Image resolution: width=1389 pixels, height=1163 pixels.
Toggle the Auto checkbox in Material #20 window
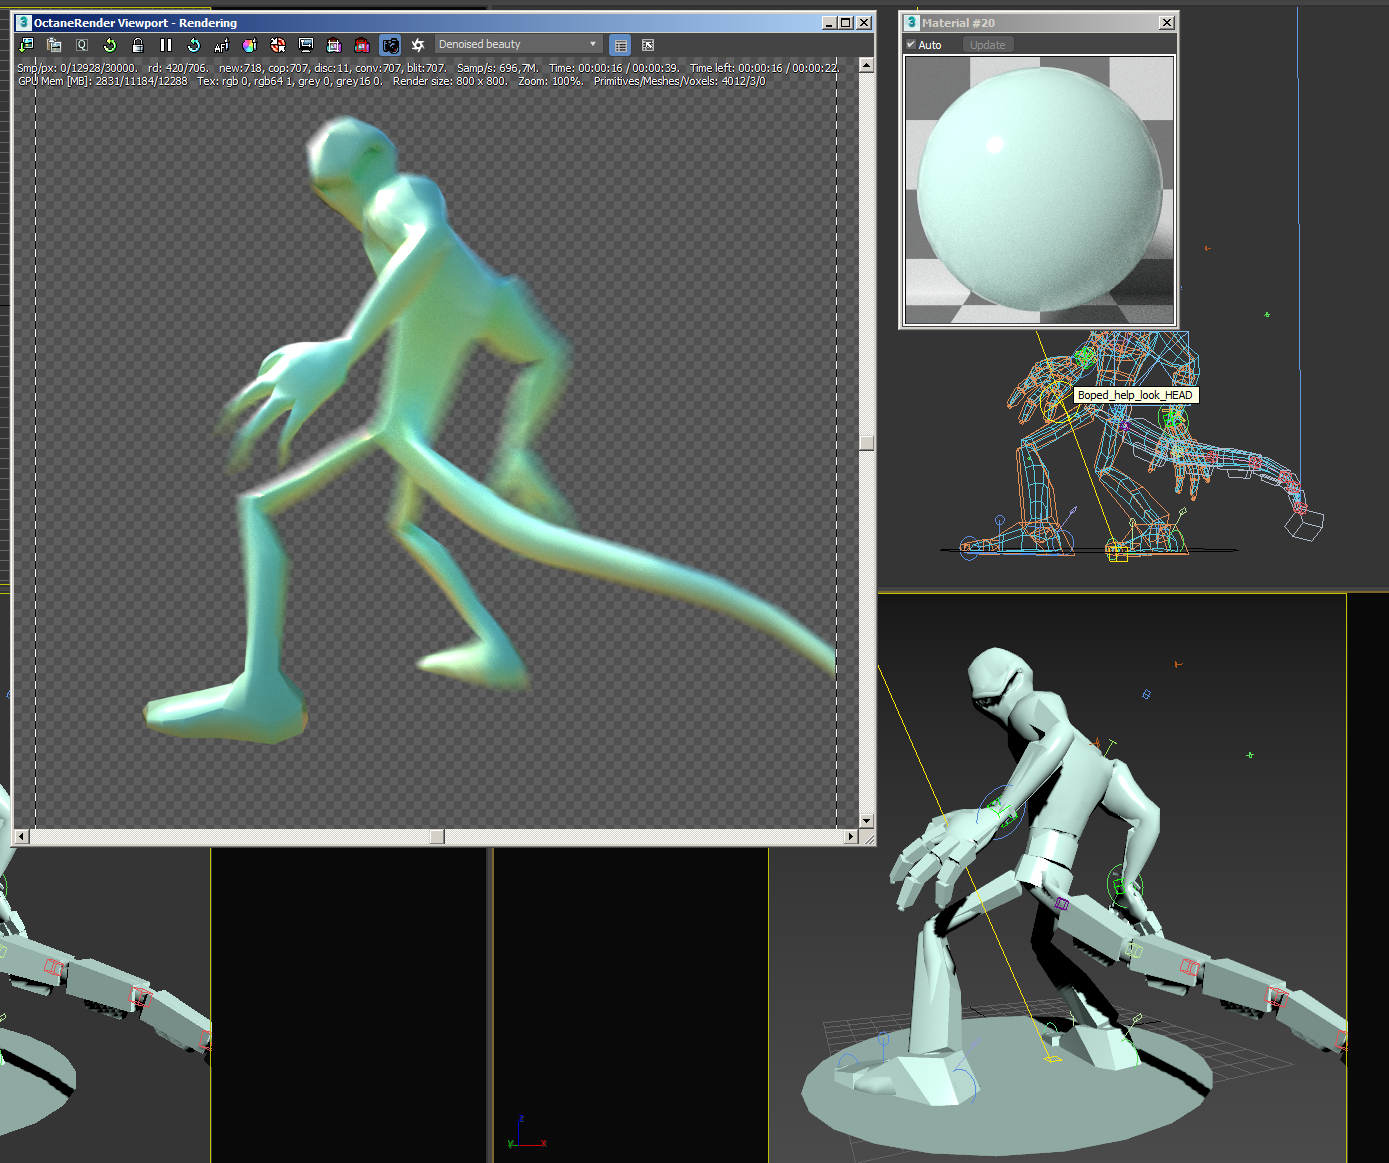point(911,45)
